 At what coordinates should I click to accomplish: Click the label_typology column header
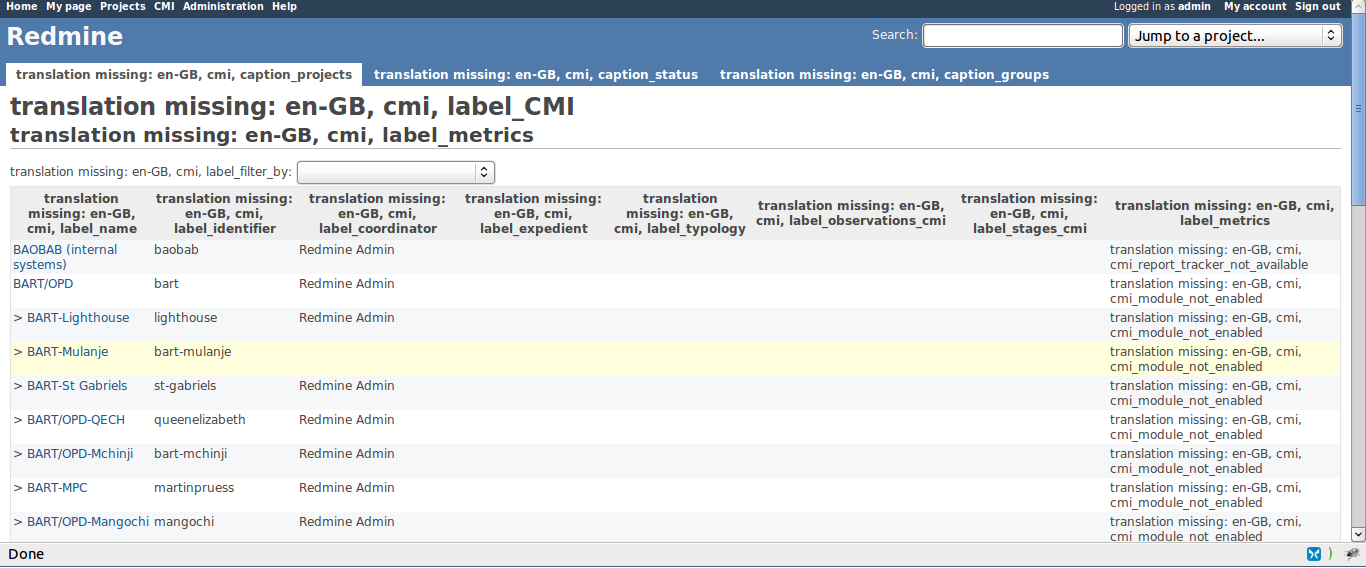(x=680, y=213)
